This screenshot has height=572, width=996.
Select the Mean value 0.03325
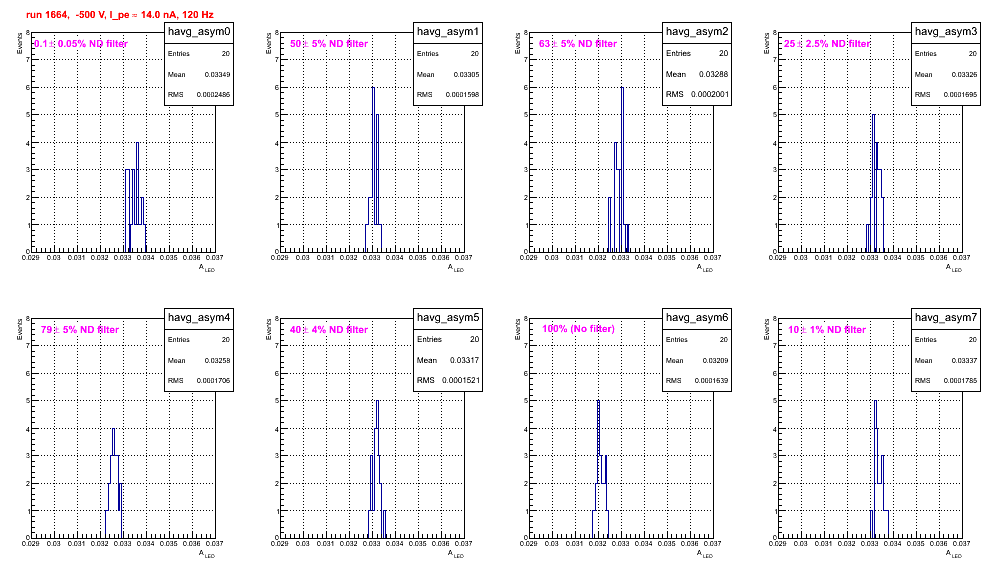(x=964, y=74)
